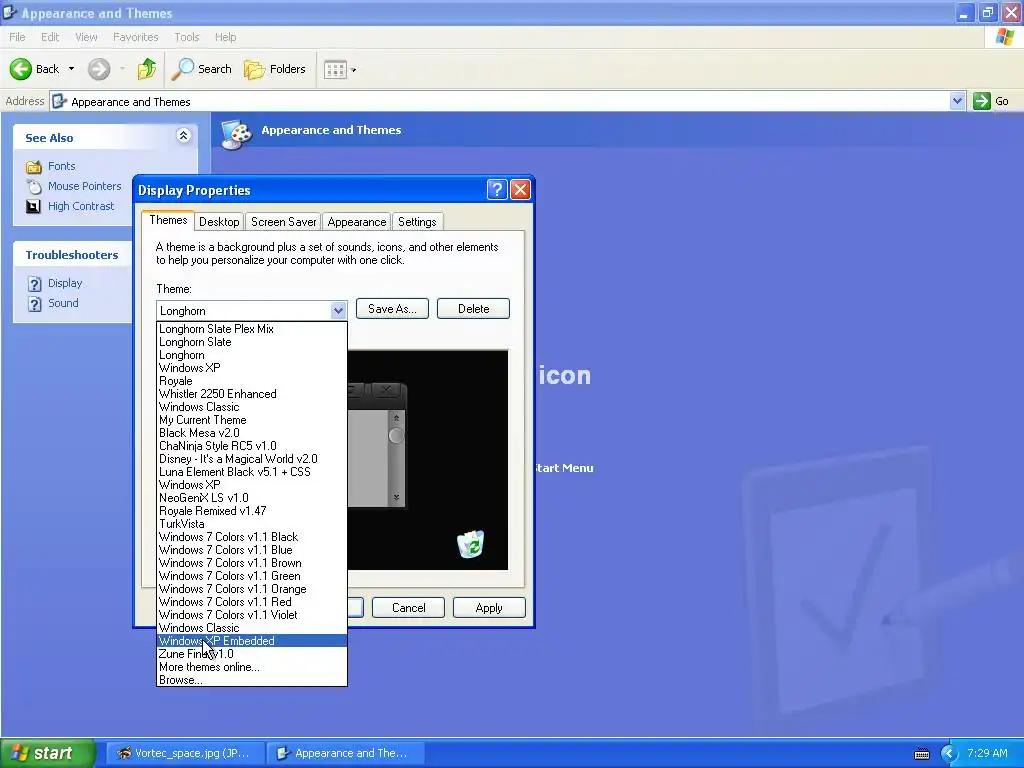
Task: Select TurkVista theme
Action: pos(252,524)
